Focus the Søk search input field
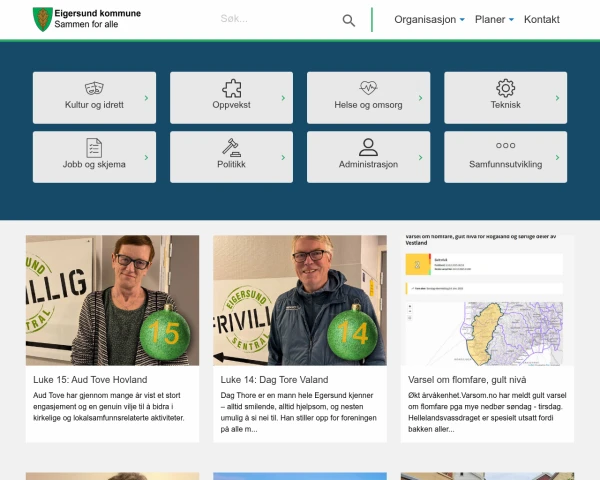This screenshot has width=600, height=480. point(279,19)
